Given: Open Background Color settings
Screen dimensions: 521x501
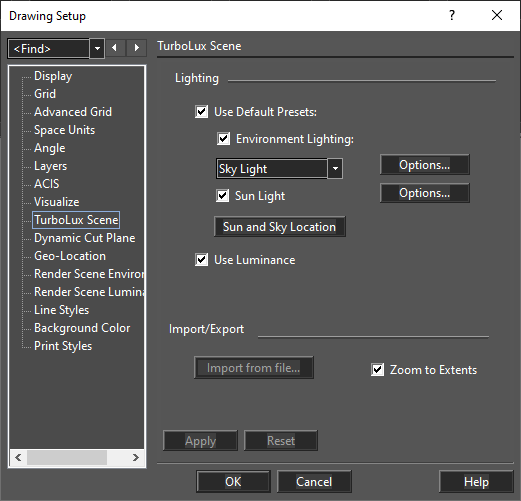Looking at the screenshot, I should click(x=82, y=328).
